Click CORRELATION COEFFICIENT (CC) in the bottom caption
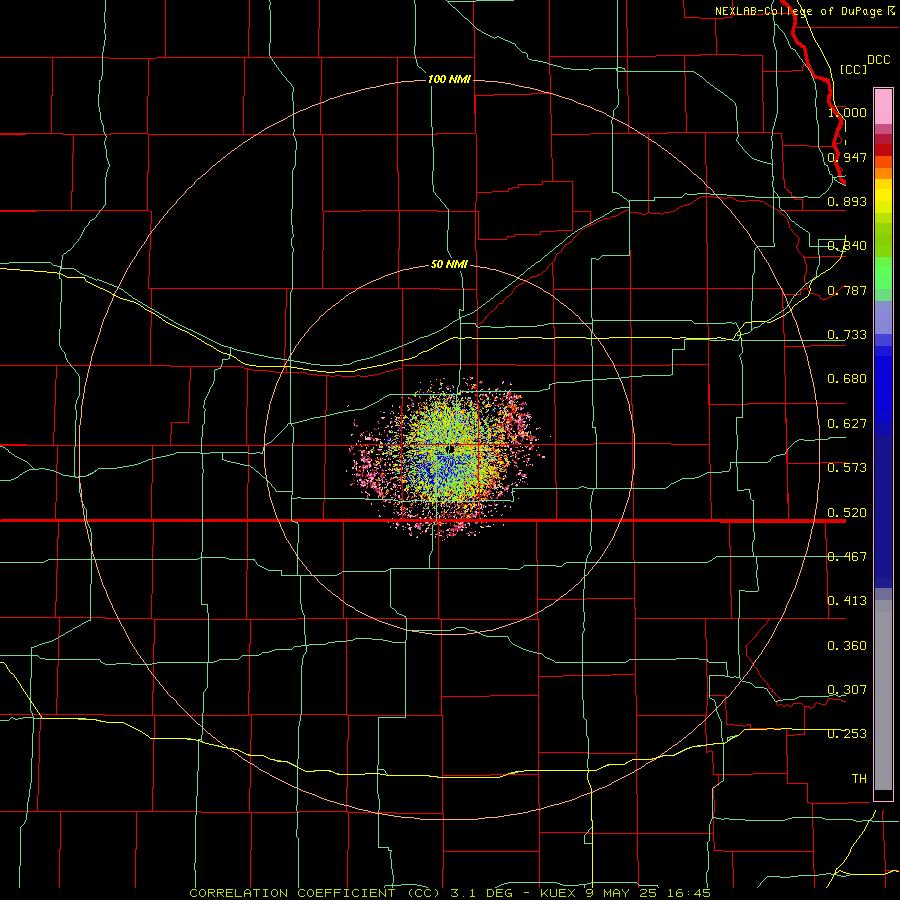Screen dimensions: 900x900 pyautogui.click(x=315, y=893)
